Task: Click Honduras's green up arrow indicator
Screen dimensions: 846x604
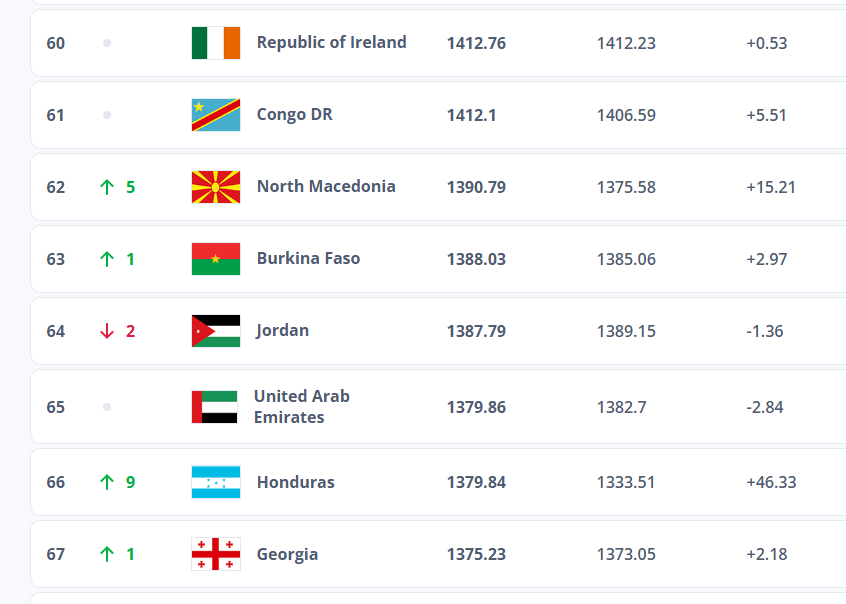Action: (x=107, y=482)
